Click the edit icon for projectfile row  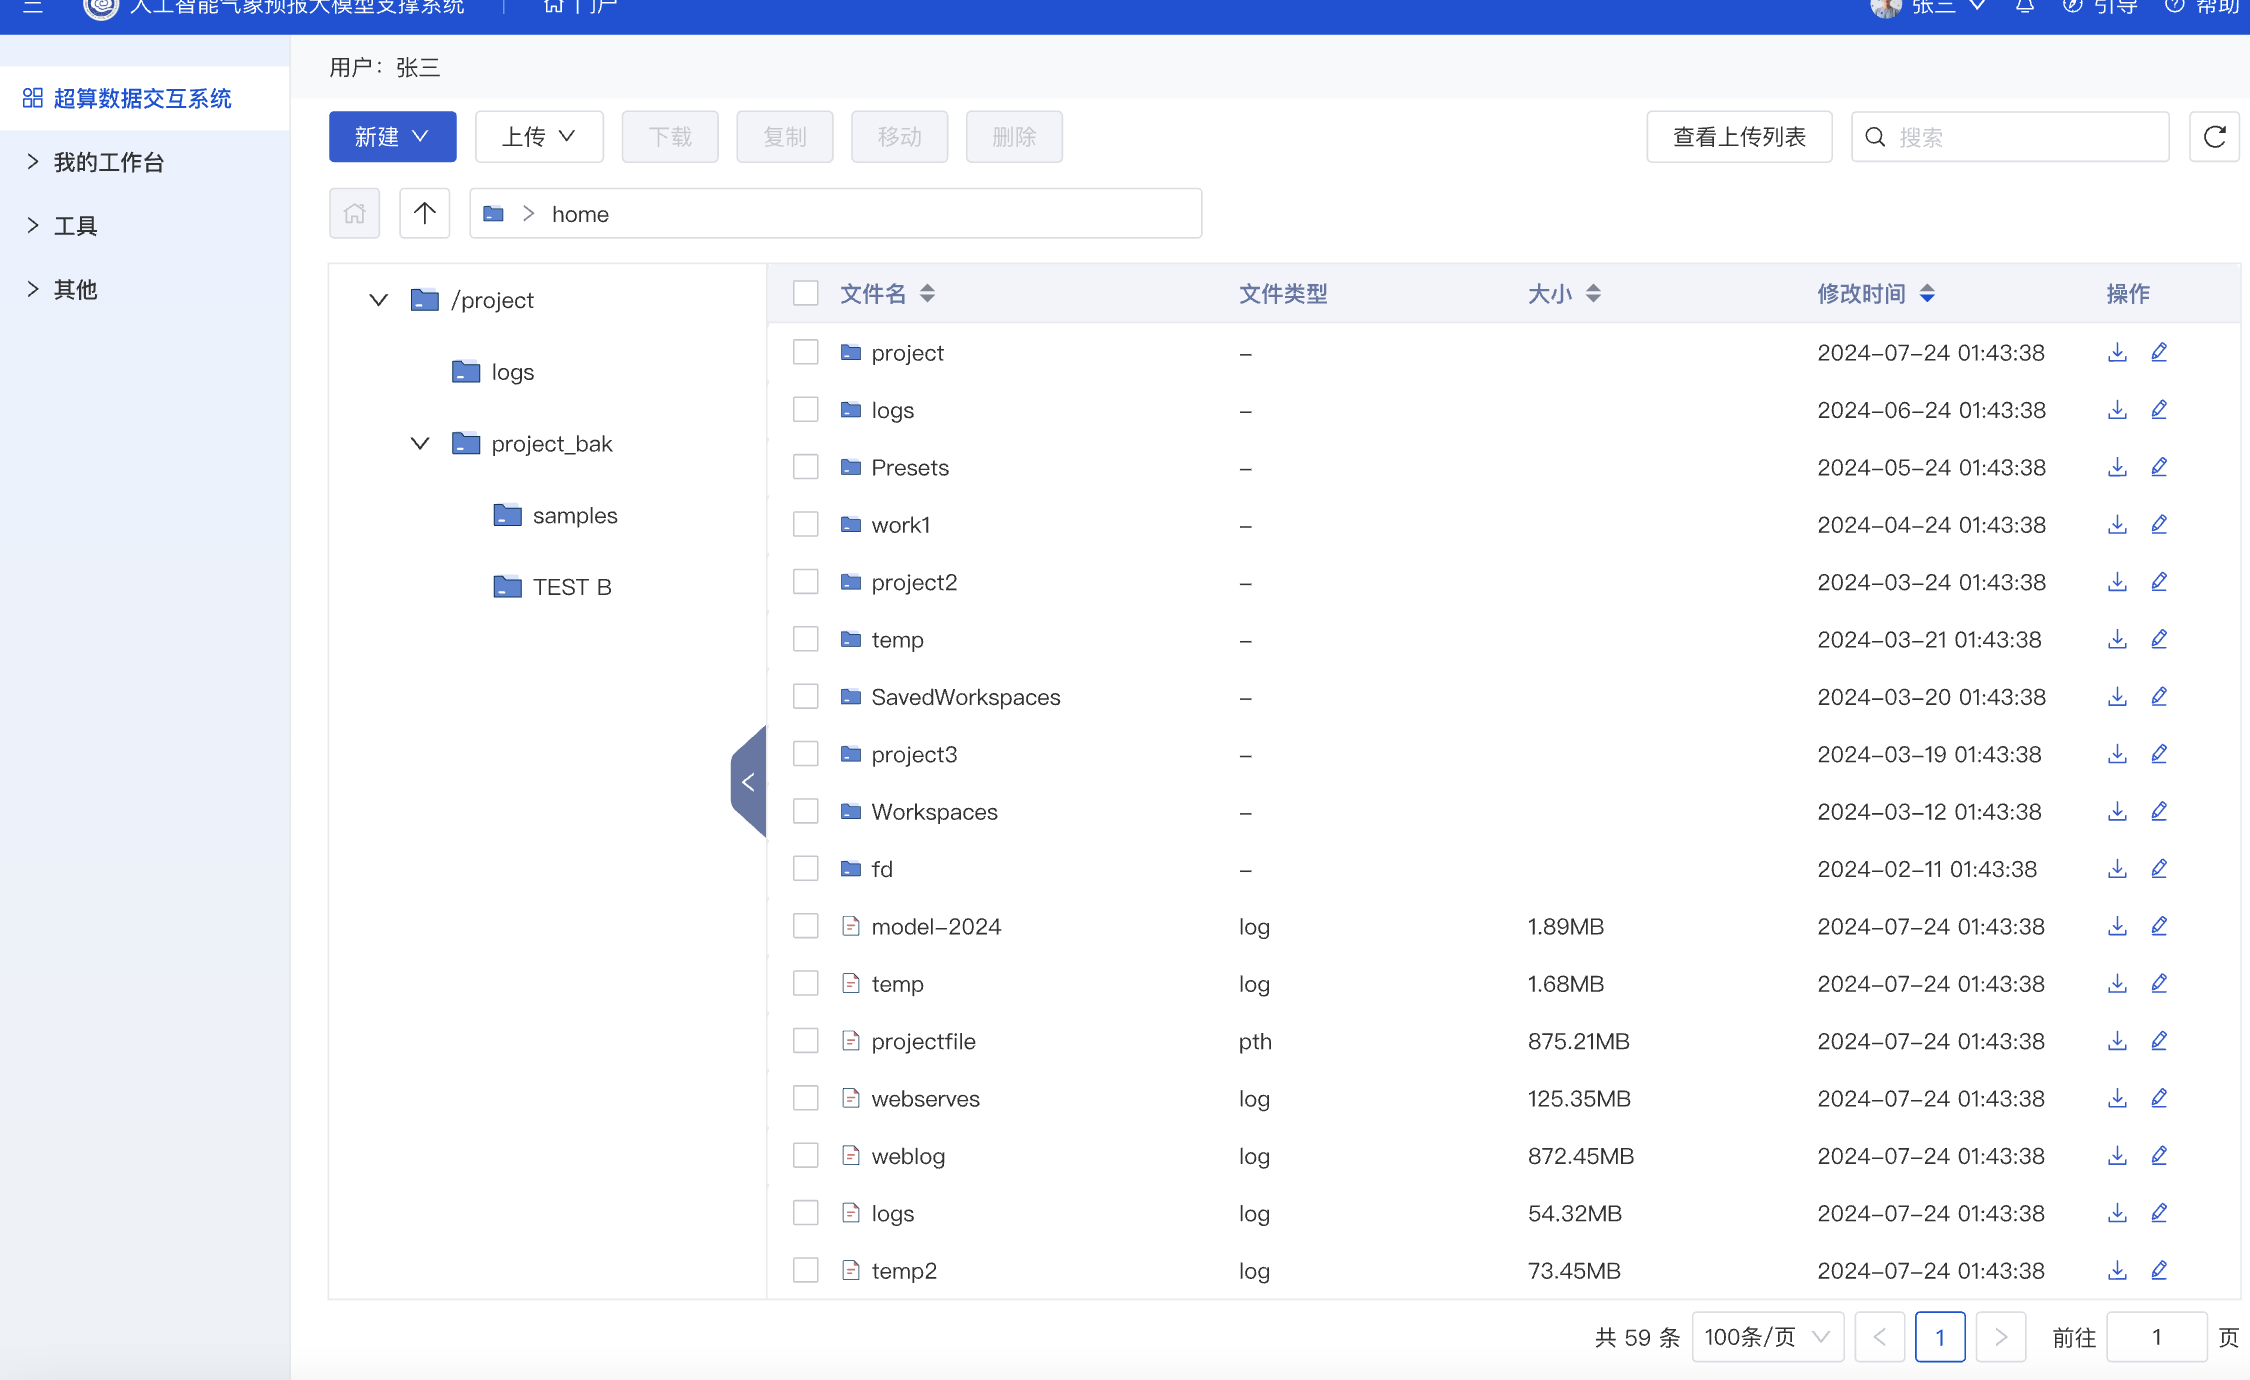coord(2158,1041)
